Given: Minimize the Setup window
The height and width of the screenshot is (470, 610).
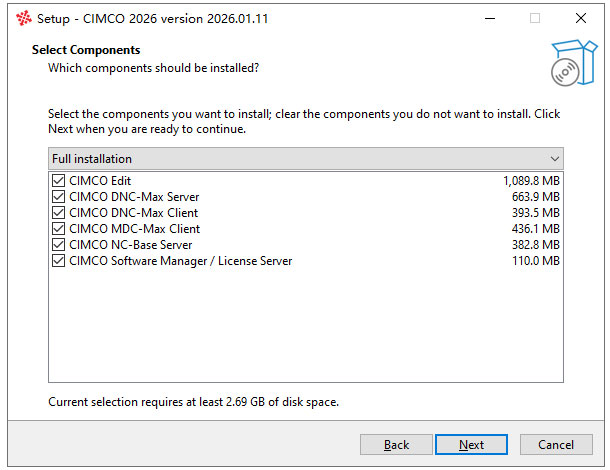Looking at the screenshot, I should point(490,18).
